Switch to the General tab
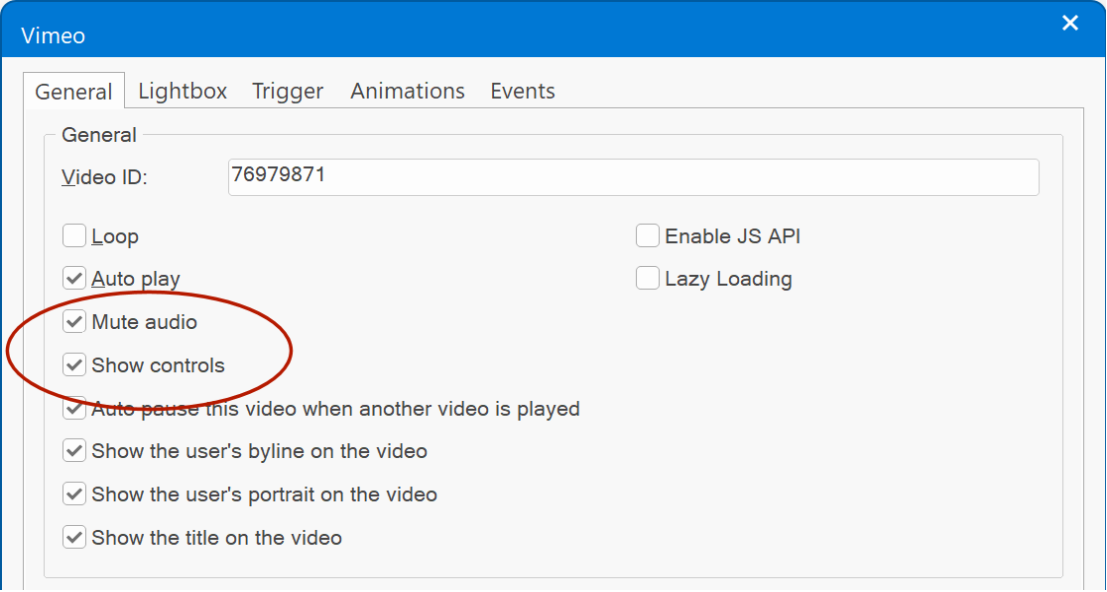1107x592 pixels. pos(74,92)
